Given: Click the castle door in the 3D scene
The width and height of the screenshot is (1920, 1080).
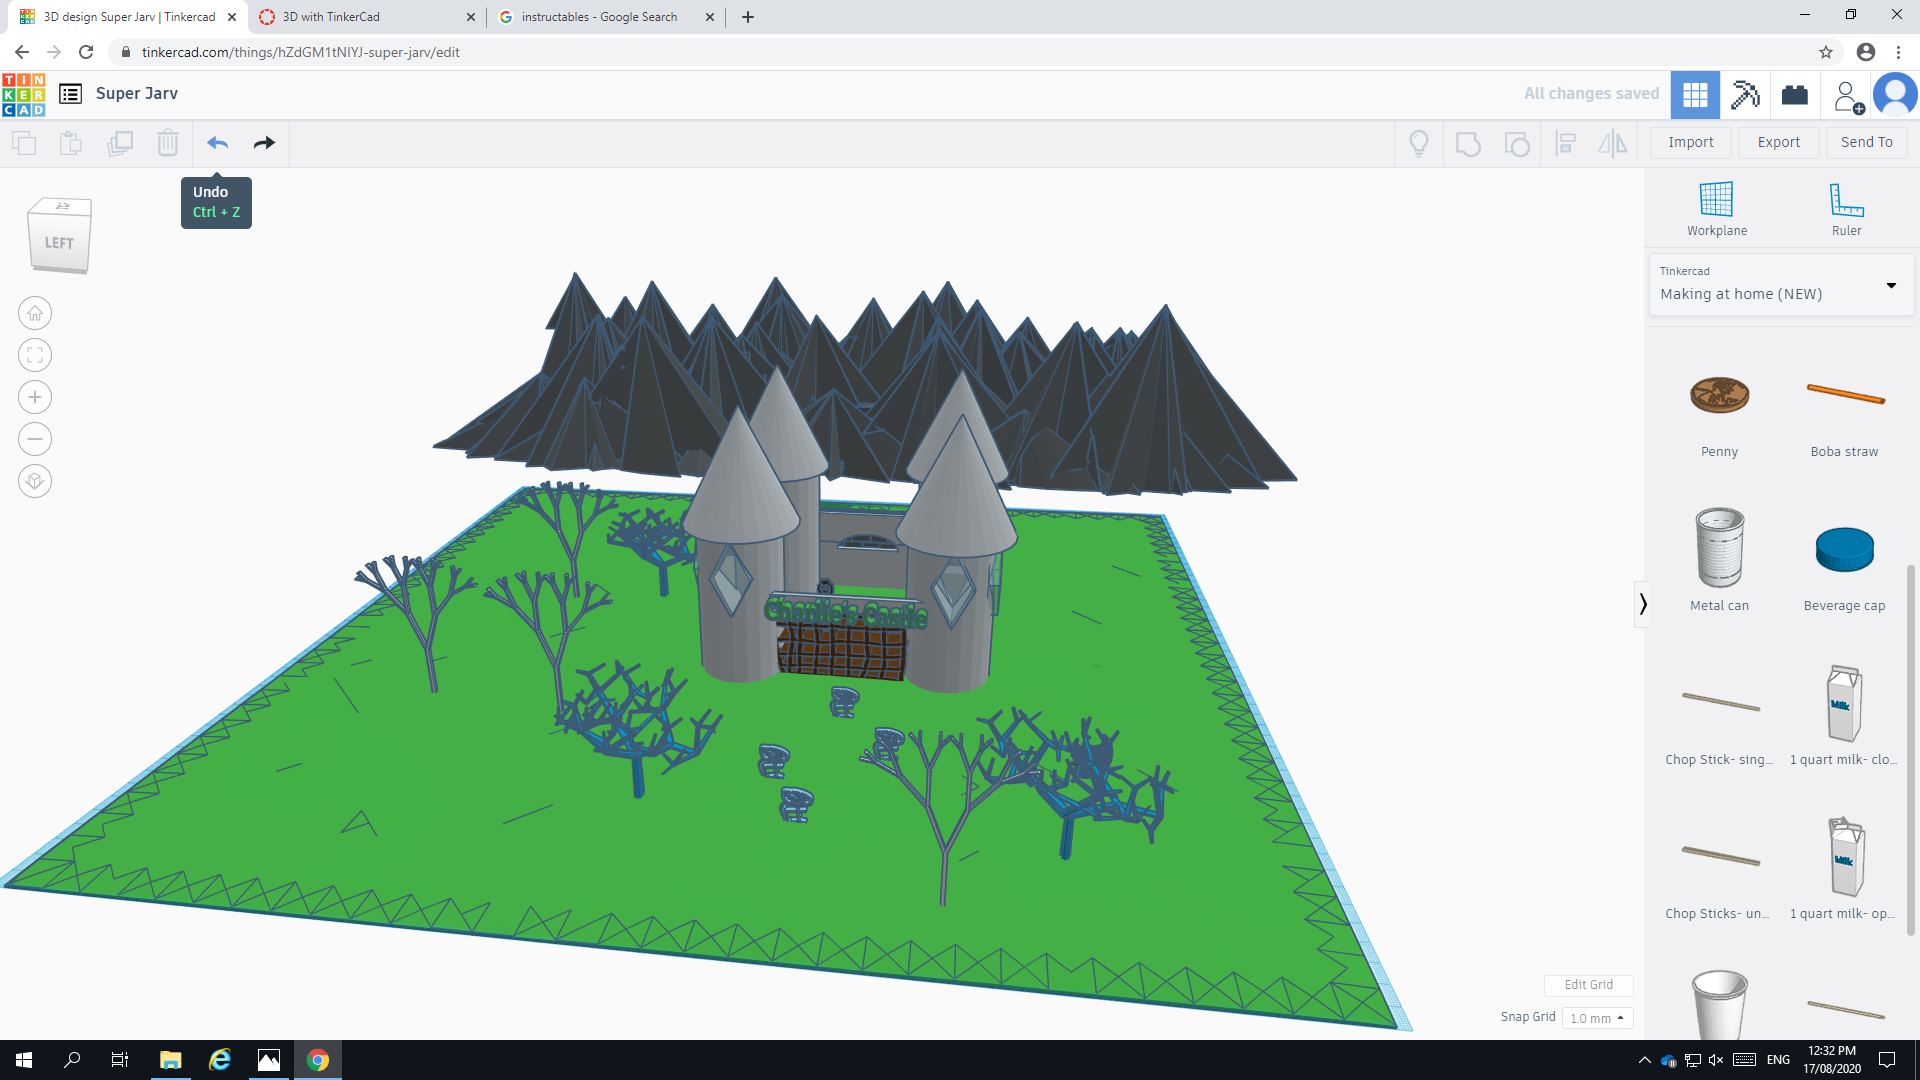Looking at the screenshot, I should [x=841, y=651].
